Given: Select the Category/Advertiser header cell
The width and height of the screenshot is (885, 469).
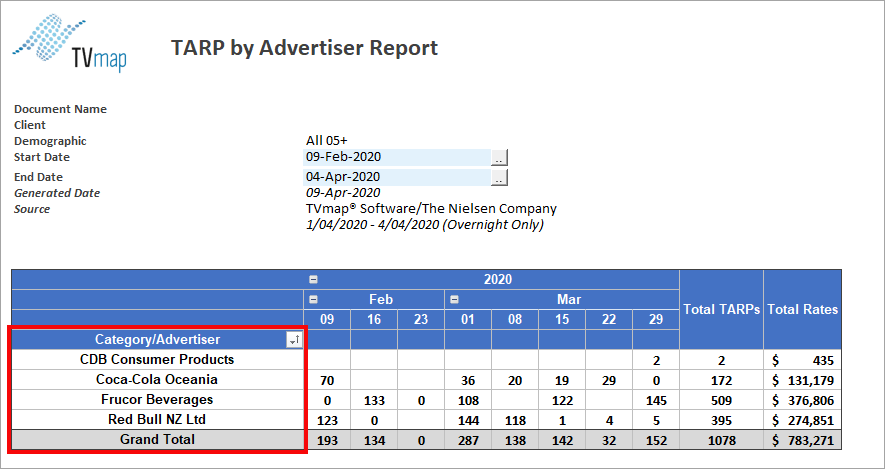Looking at the screenshot, I should [x=157, y=339].
